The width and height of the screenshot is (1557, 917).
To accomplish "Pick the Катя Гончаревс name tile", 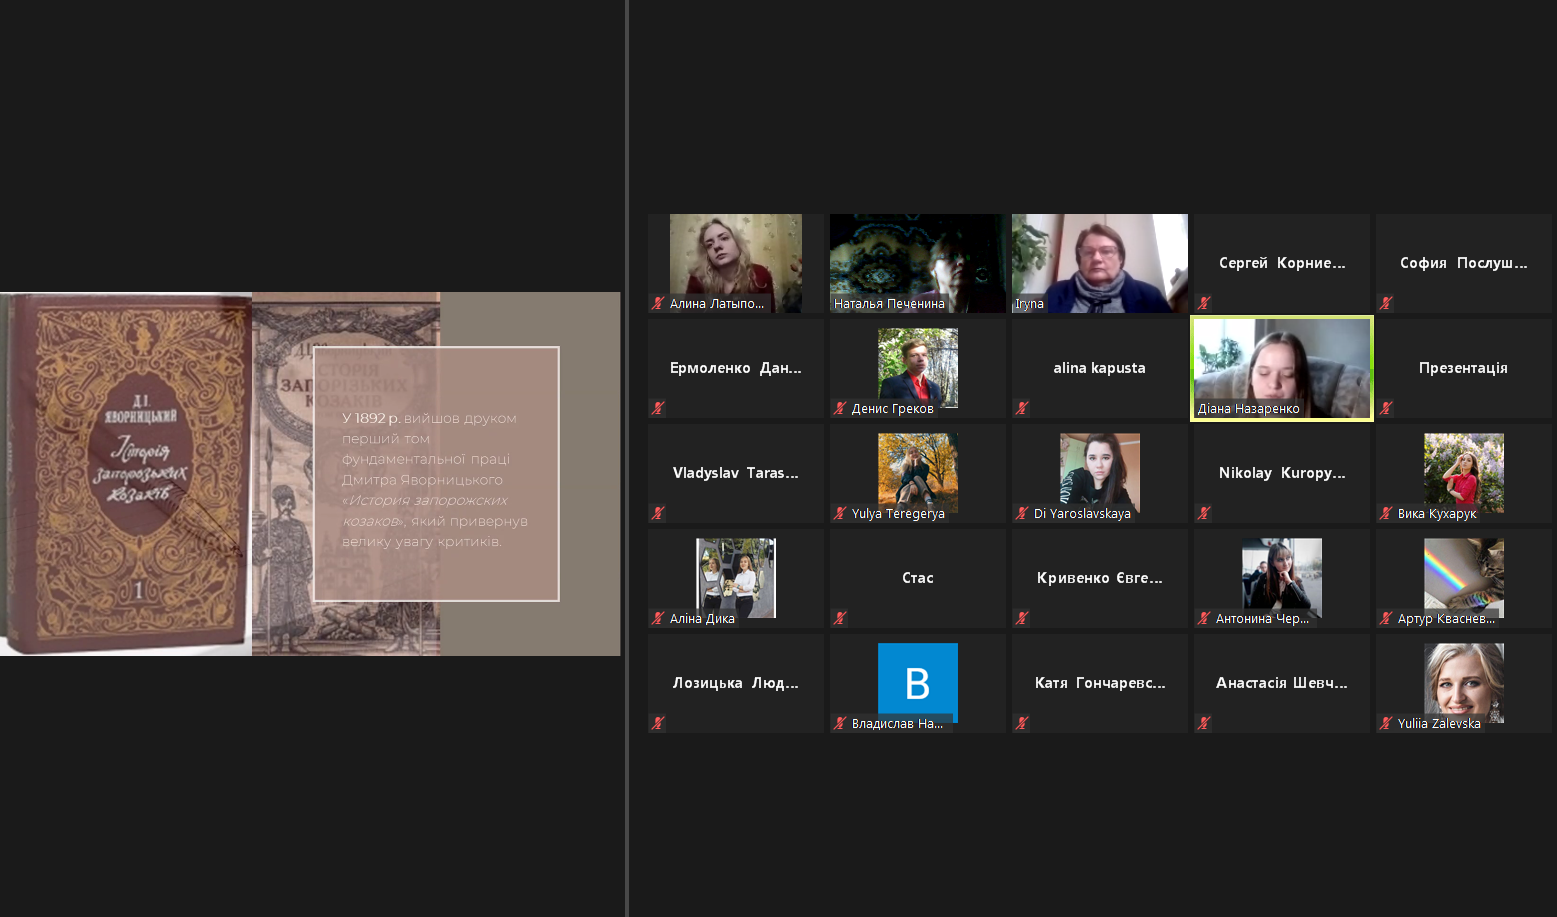I will 1099,683.
